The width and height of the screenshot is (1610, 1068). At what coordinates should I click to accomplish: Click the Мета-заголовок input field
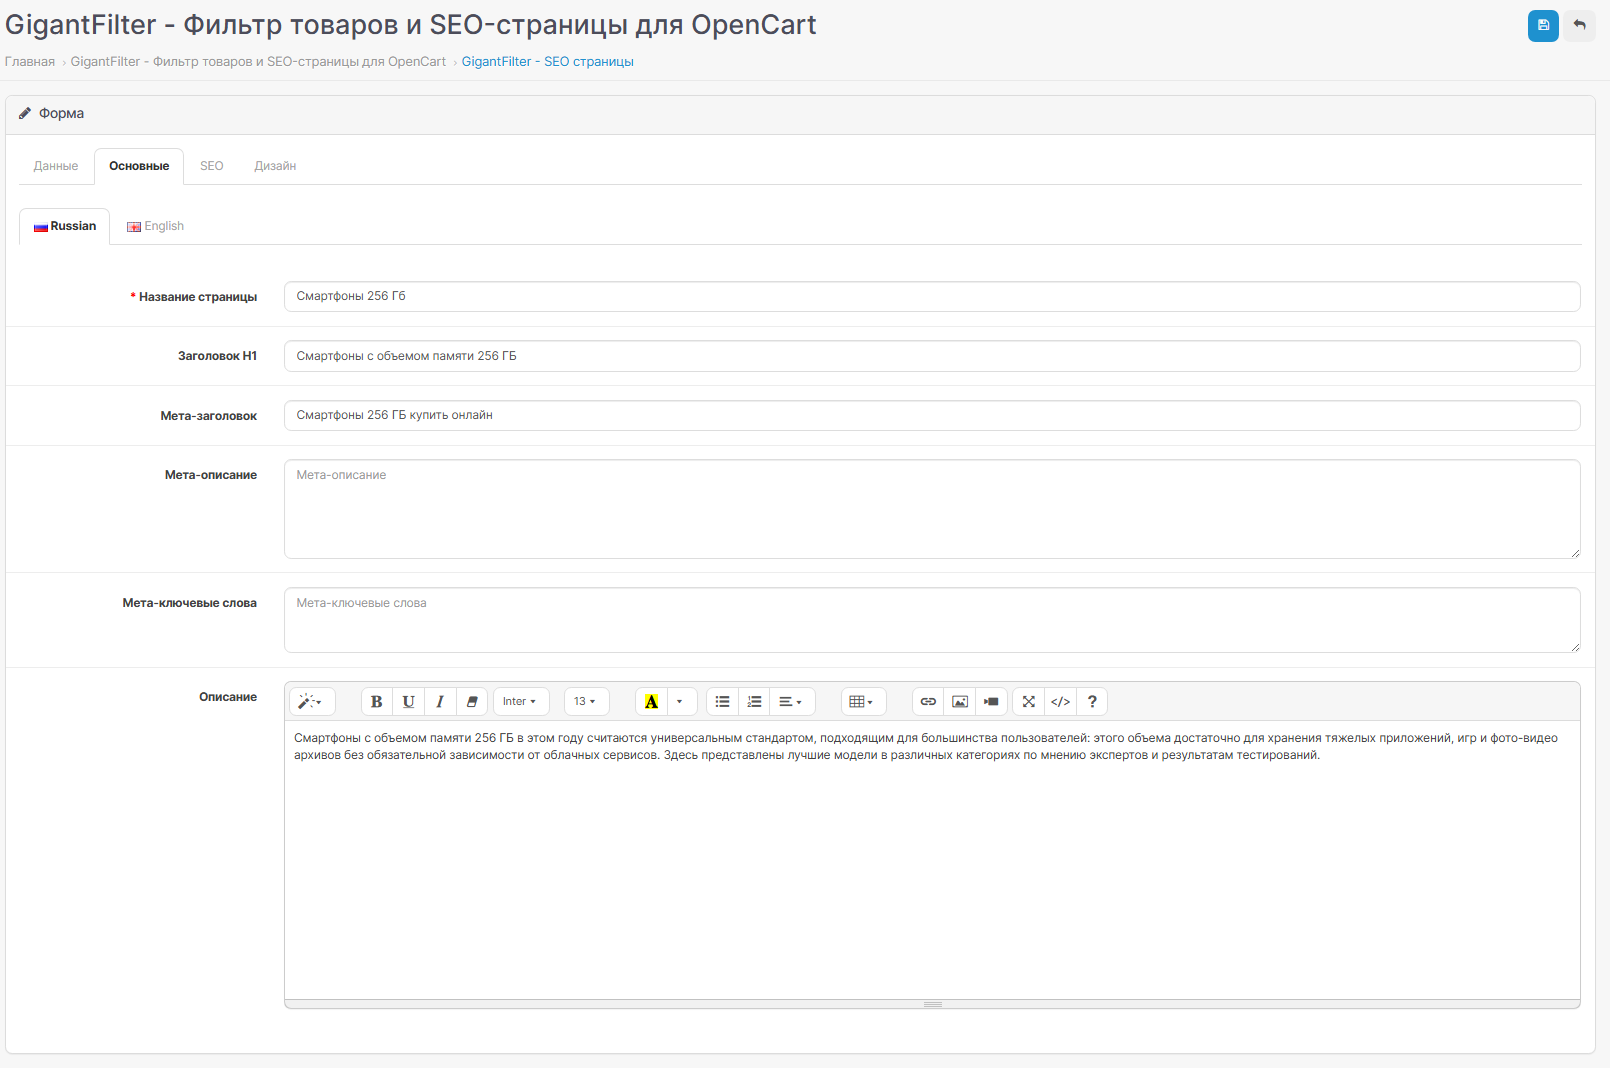coord(932,416)
